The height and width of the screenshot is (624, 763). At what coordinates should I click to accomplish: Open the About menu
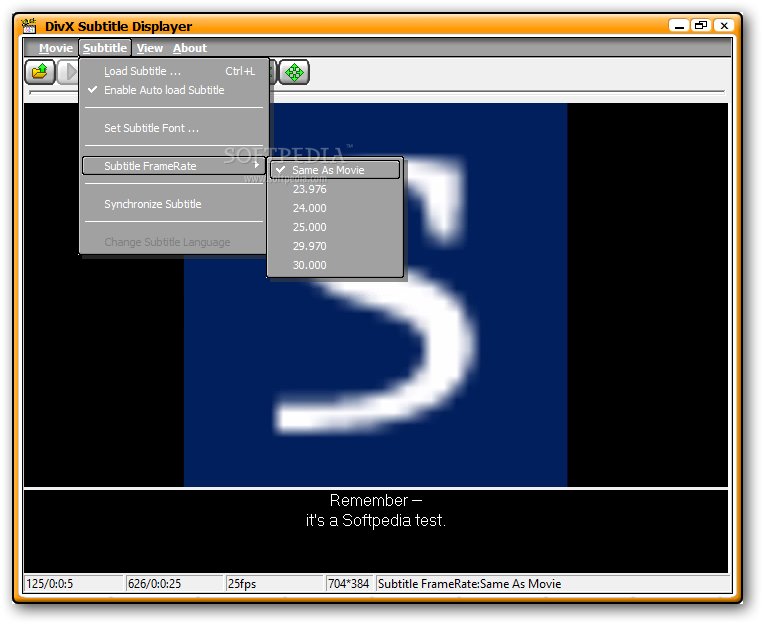(190, 48)
